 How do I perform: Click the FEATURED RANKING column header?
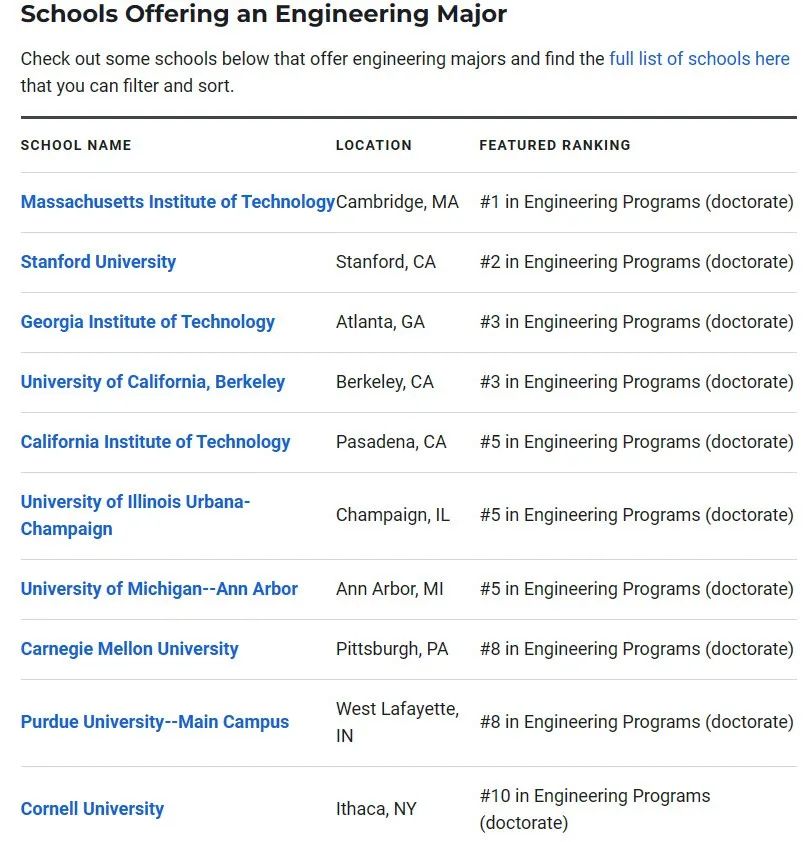click(555, 145)
